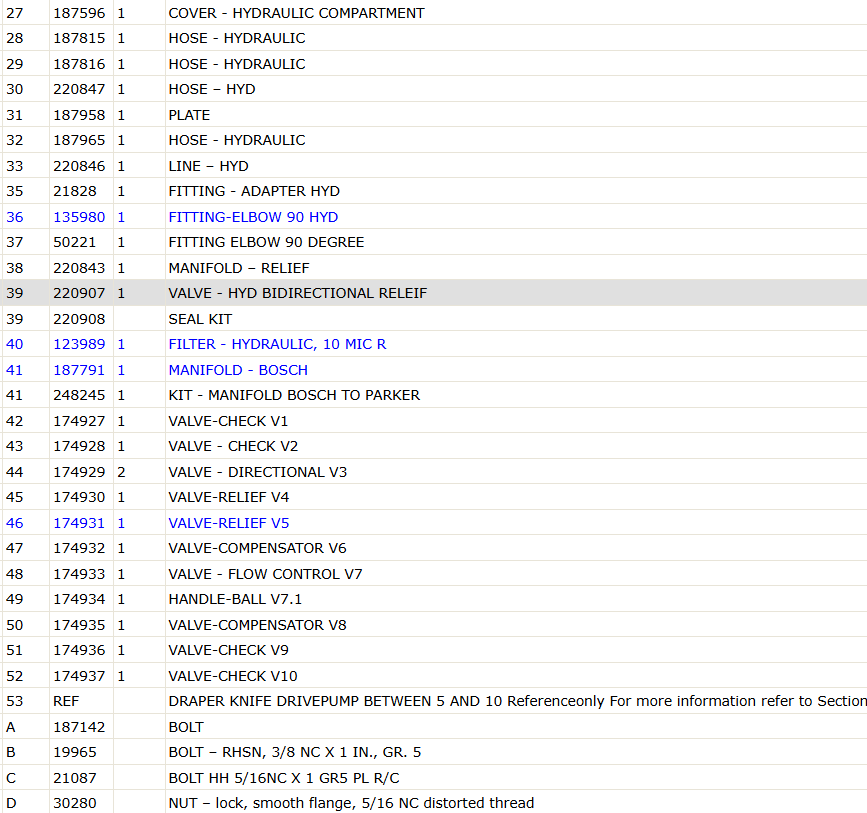Click item reference number 36 link
Viewport: 867px width, 813px height.
[15, 217]
